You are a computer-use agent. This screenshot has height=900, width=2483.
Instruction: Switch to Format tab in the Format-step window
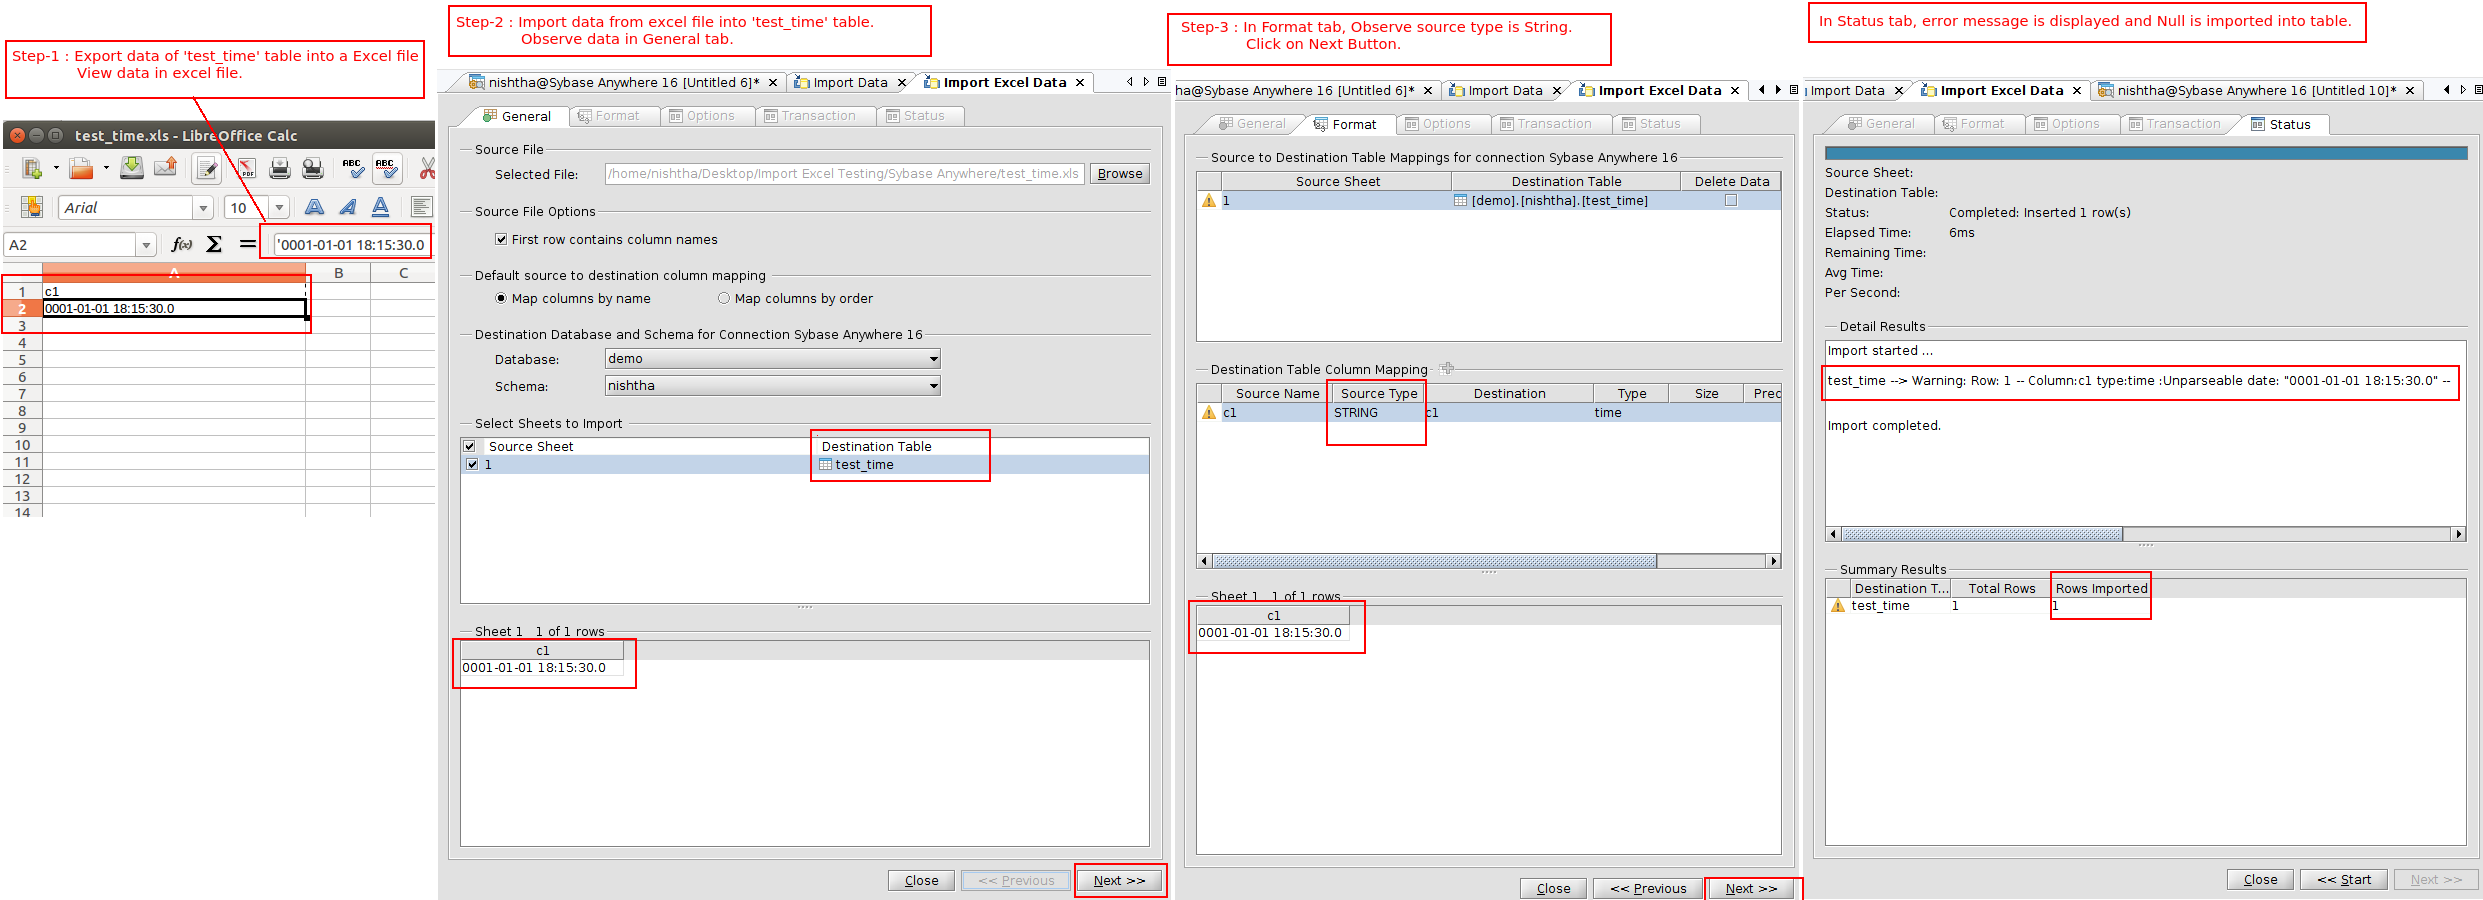coord(1345,124)
